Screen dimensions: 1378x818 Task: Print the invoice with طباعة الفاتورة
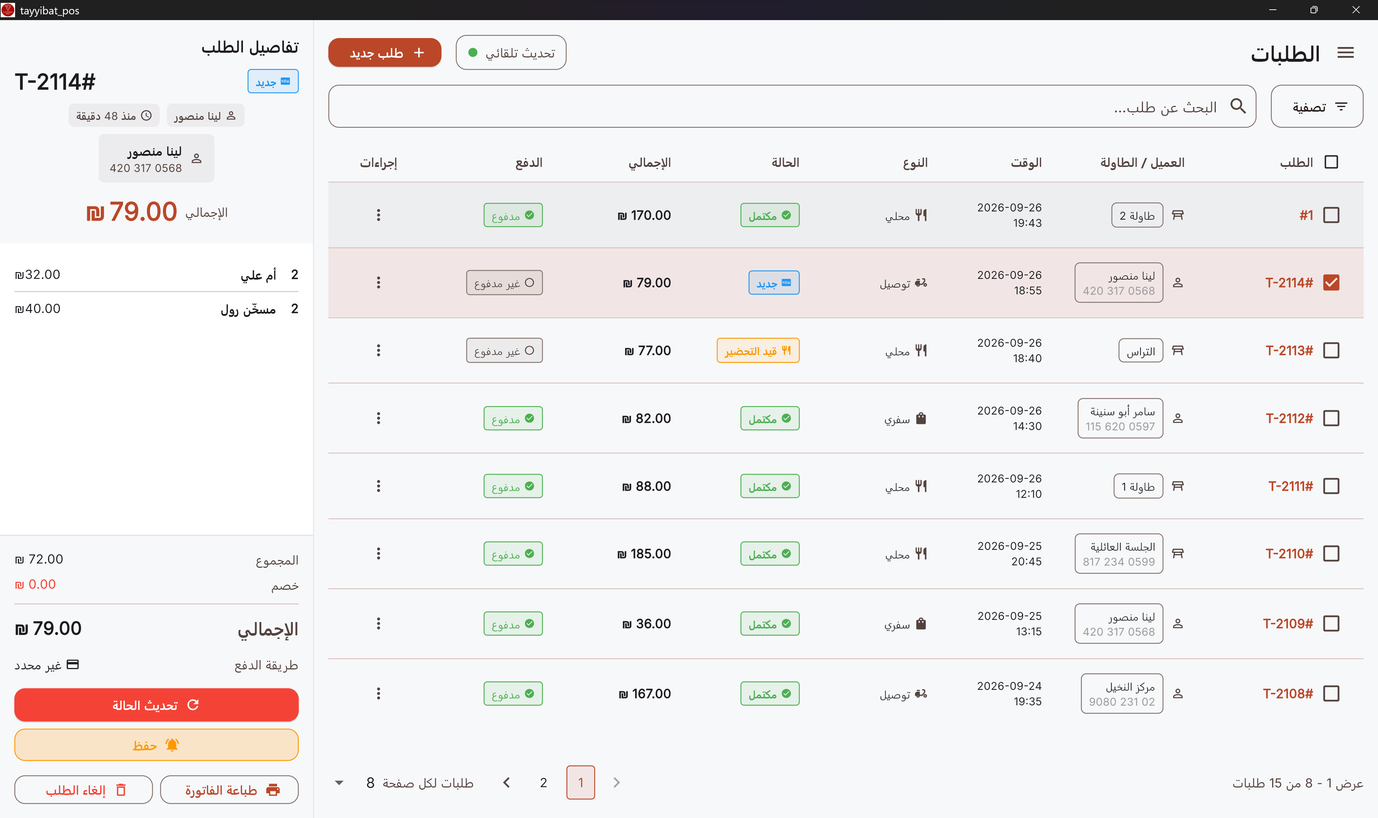coord(229,790)
